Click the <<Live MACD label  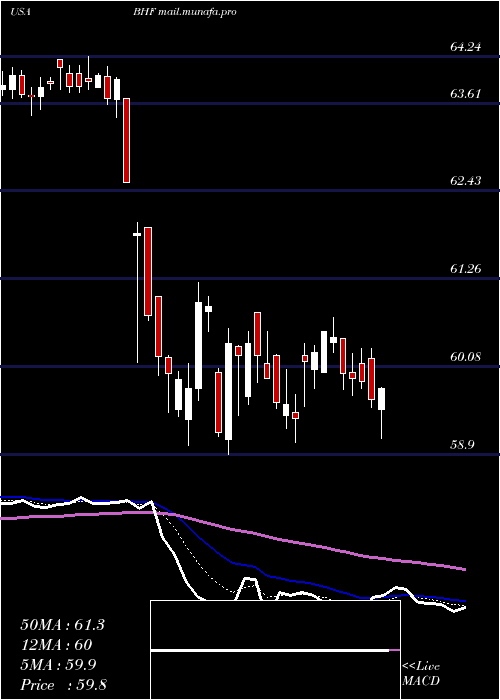(421, 674)
